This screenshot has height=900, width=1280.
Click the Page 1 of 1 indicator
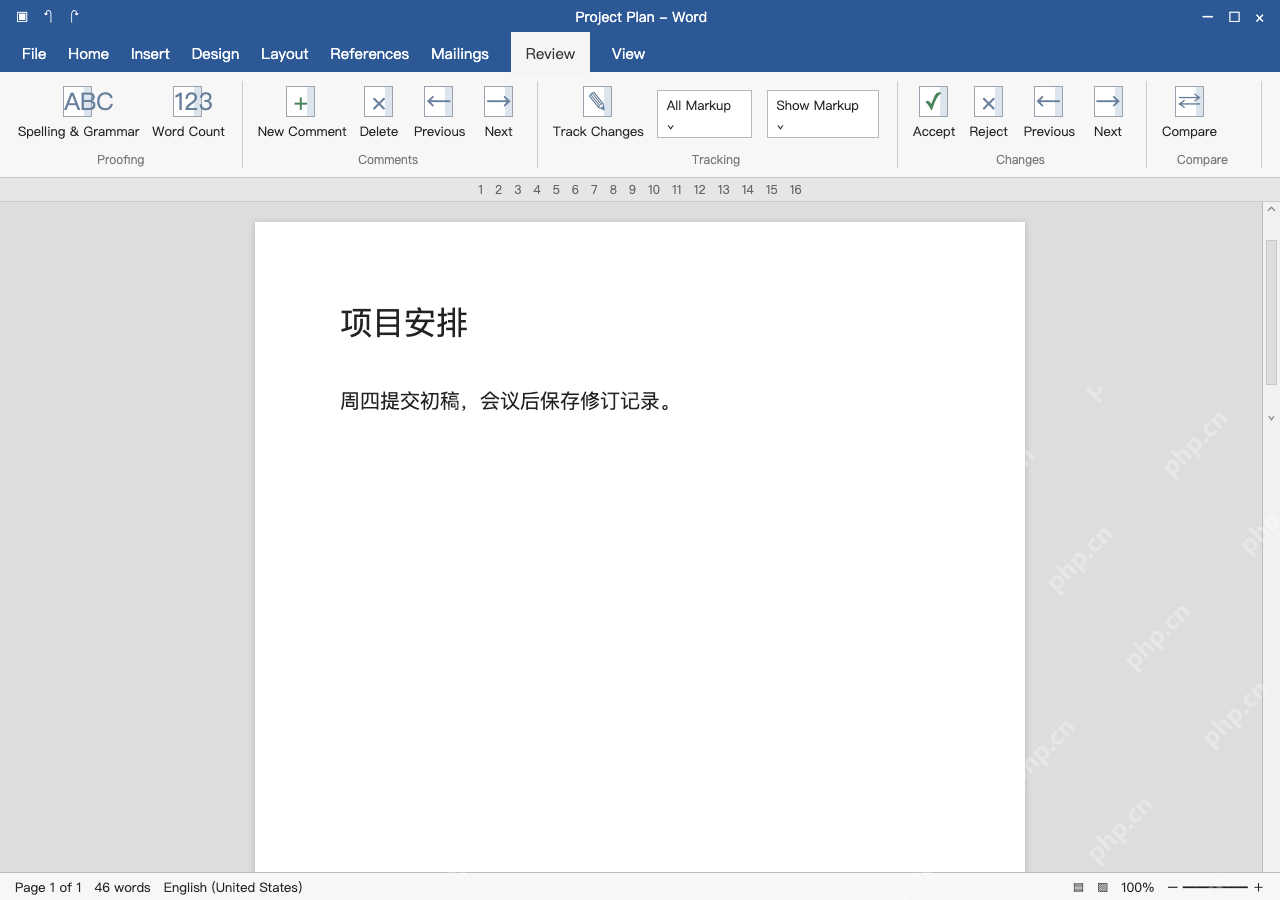48,887
